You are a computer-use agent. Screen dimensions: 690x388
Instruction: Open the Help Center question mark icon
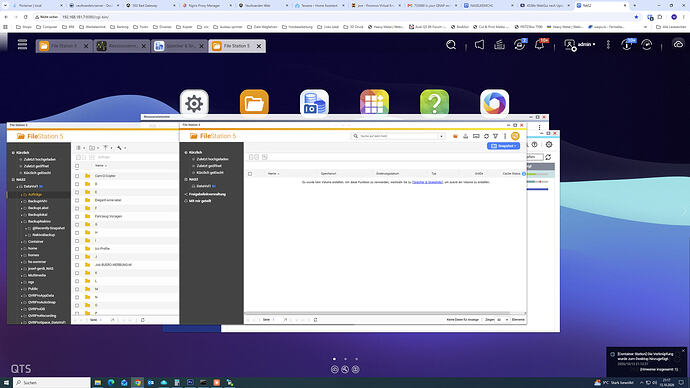point(434,103)
